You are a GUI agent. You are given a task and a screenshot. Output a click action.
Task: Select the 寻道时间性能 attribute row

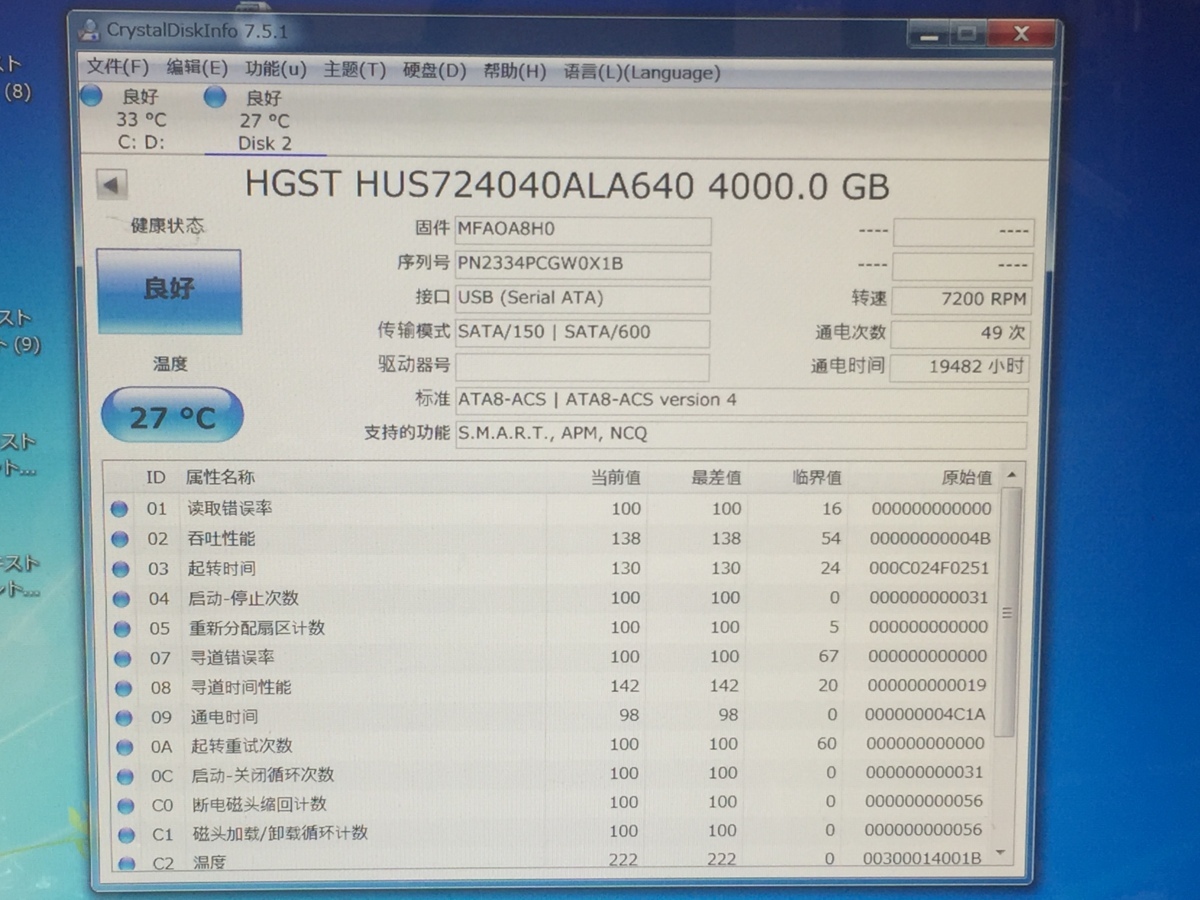[553, 687]
